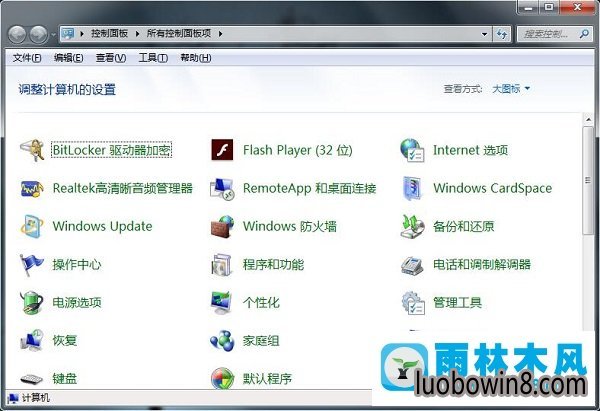Viewport: 600px width, 411px height.
Task: Click the Windows Update icon
Action: [33, 226]
